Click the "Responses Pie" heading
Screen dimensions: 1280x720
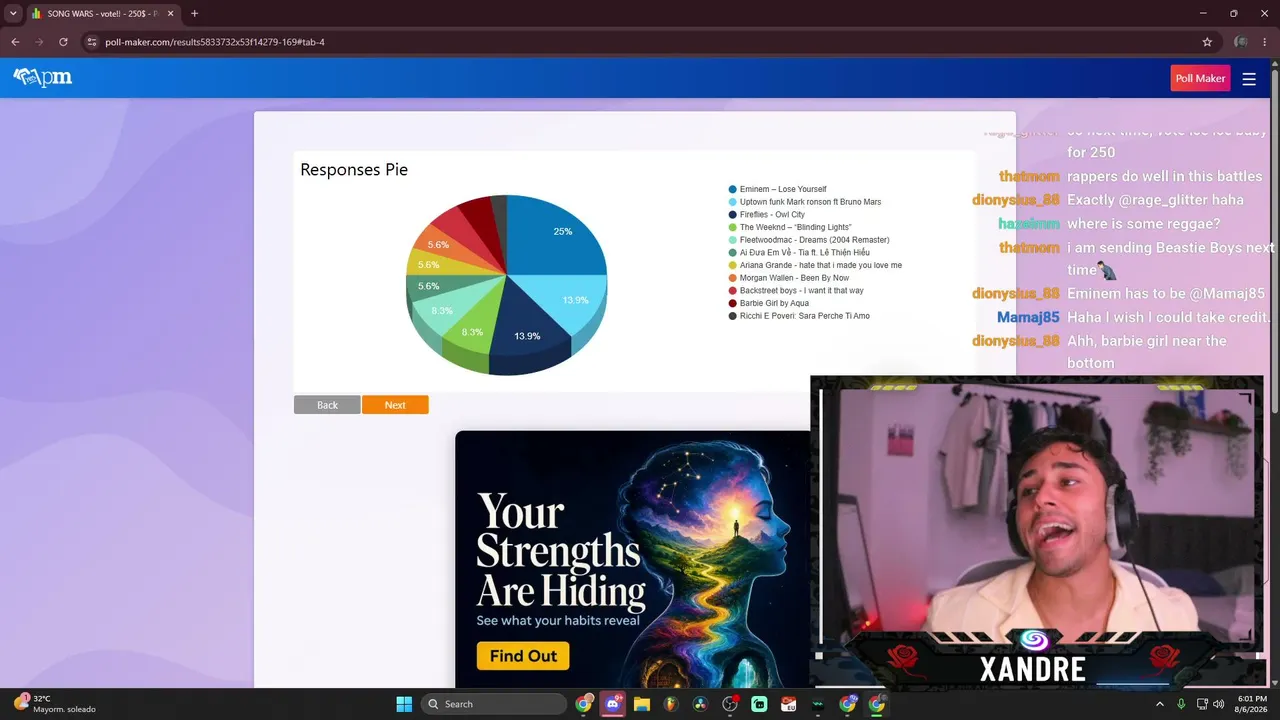[x=354, y=170]
